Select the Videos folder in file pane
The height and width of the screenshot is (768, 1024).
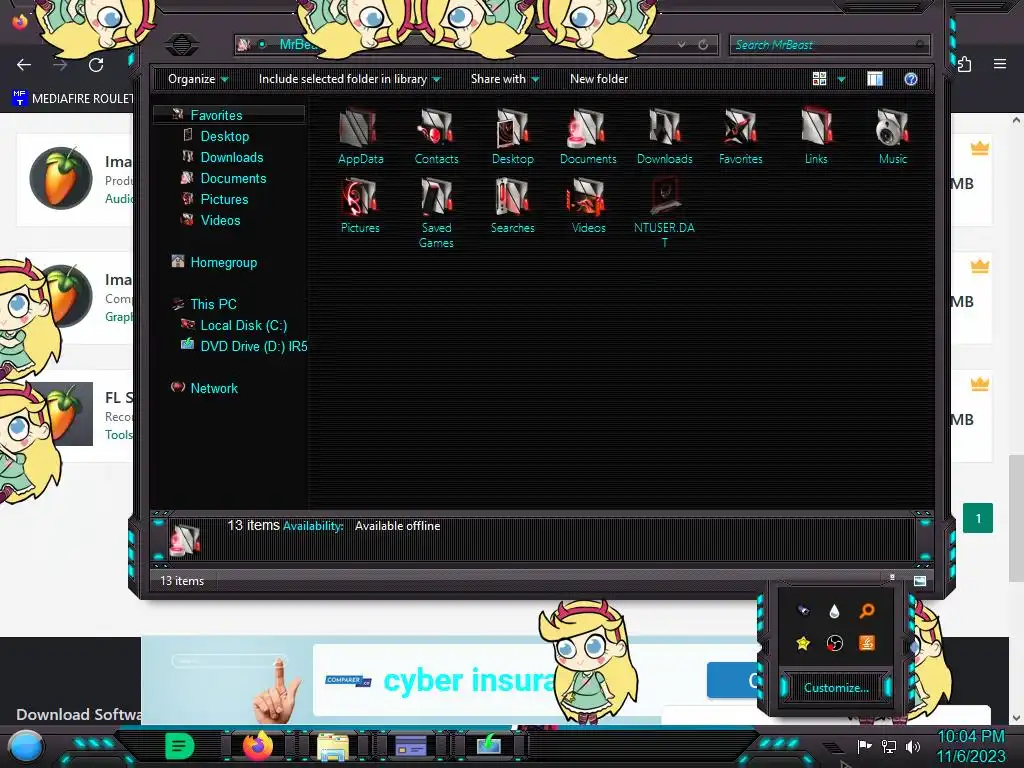click(588, 206)
